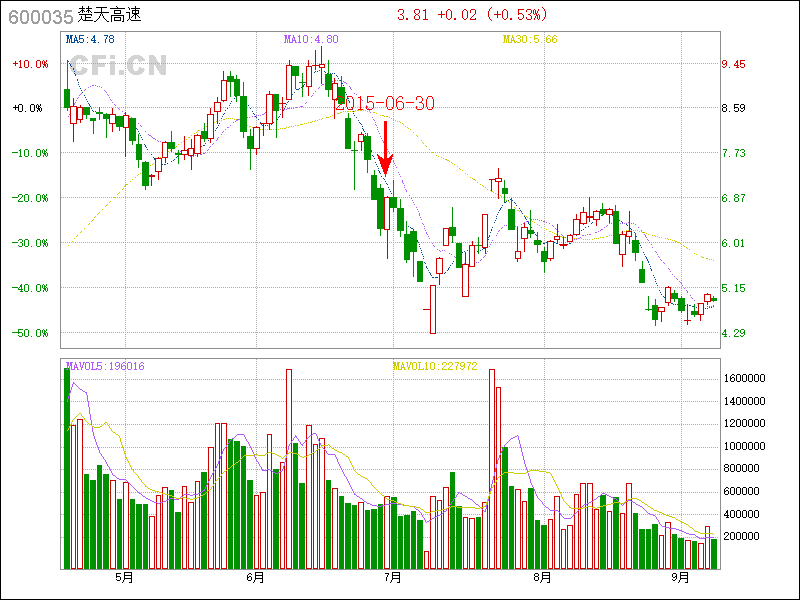Click the MA10:4.80 indicator label

(311, 40)
